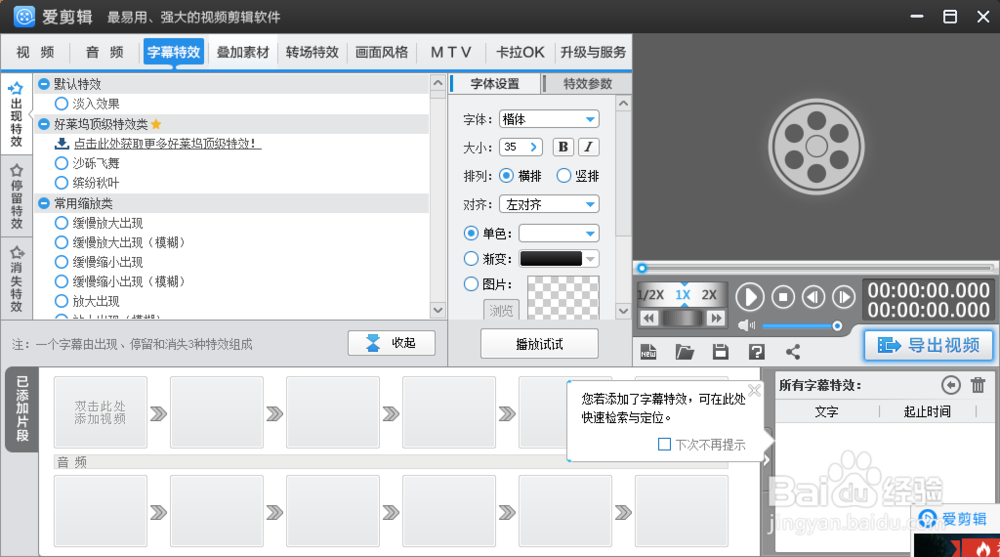
Task: Click the play button in player controls
Action: 749,297
